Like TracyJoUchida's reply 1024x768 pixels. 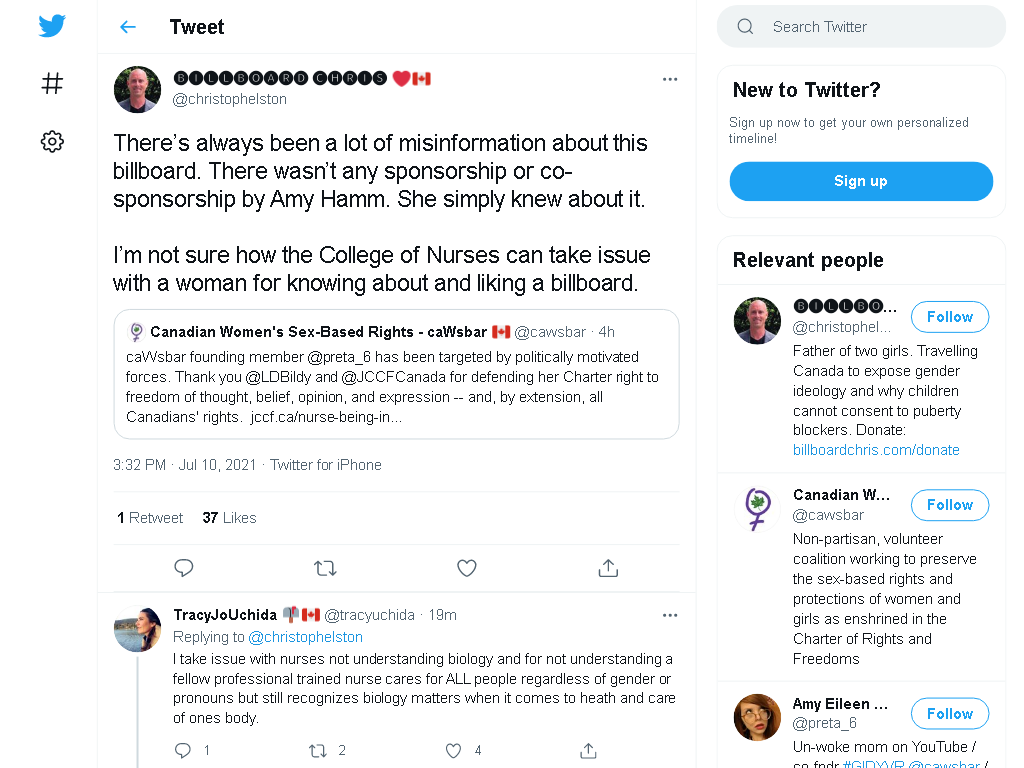[453, 750]
